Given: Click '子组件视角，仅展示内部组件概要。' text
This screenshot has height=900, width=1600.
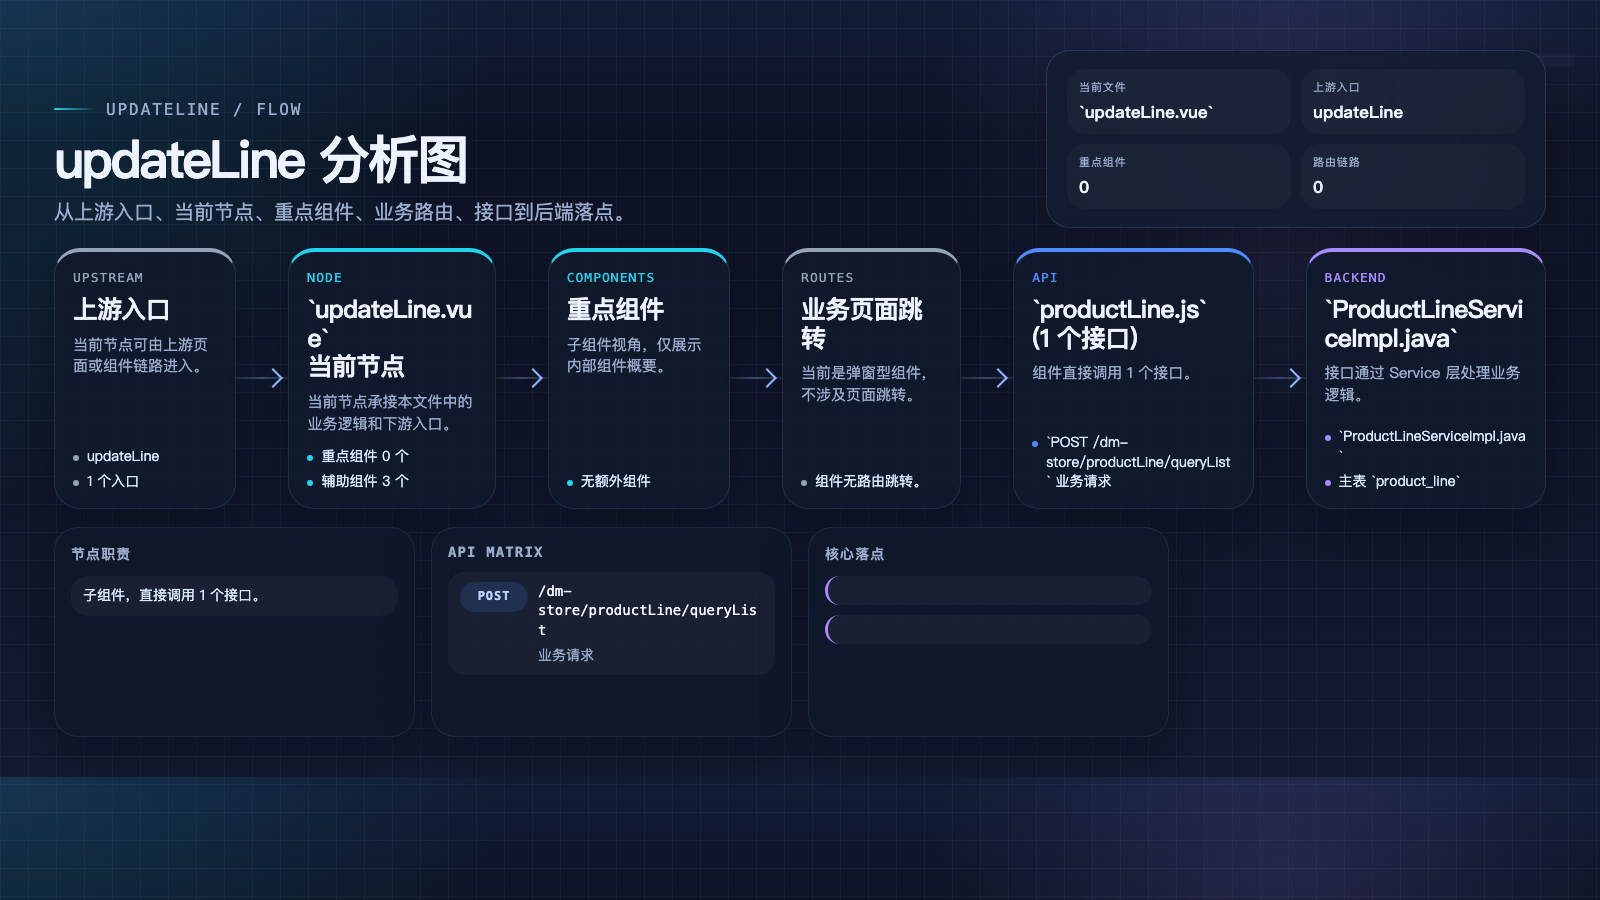Looking at the screenshot, I should click(634, 355).
